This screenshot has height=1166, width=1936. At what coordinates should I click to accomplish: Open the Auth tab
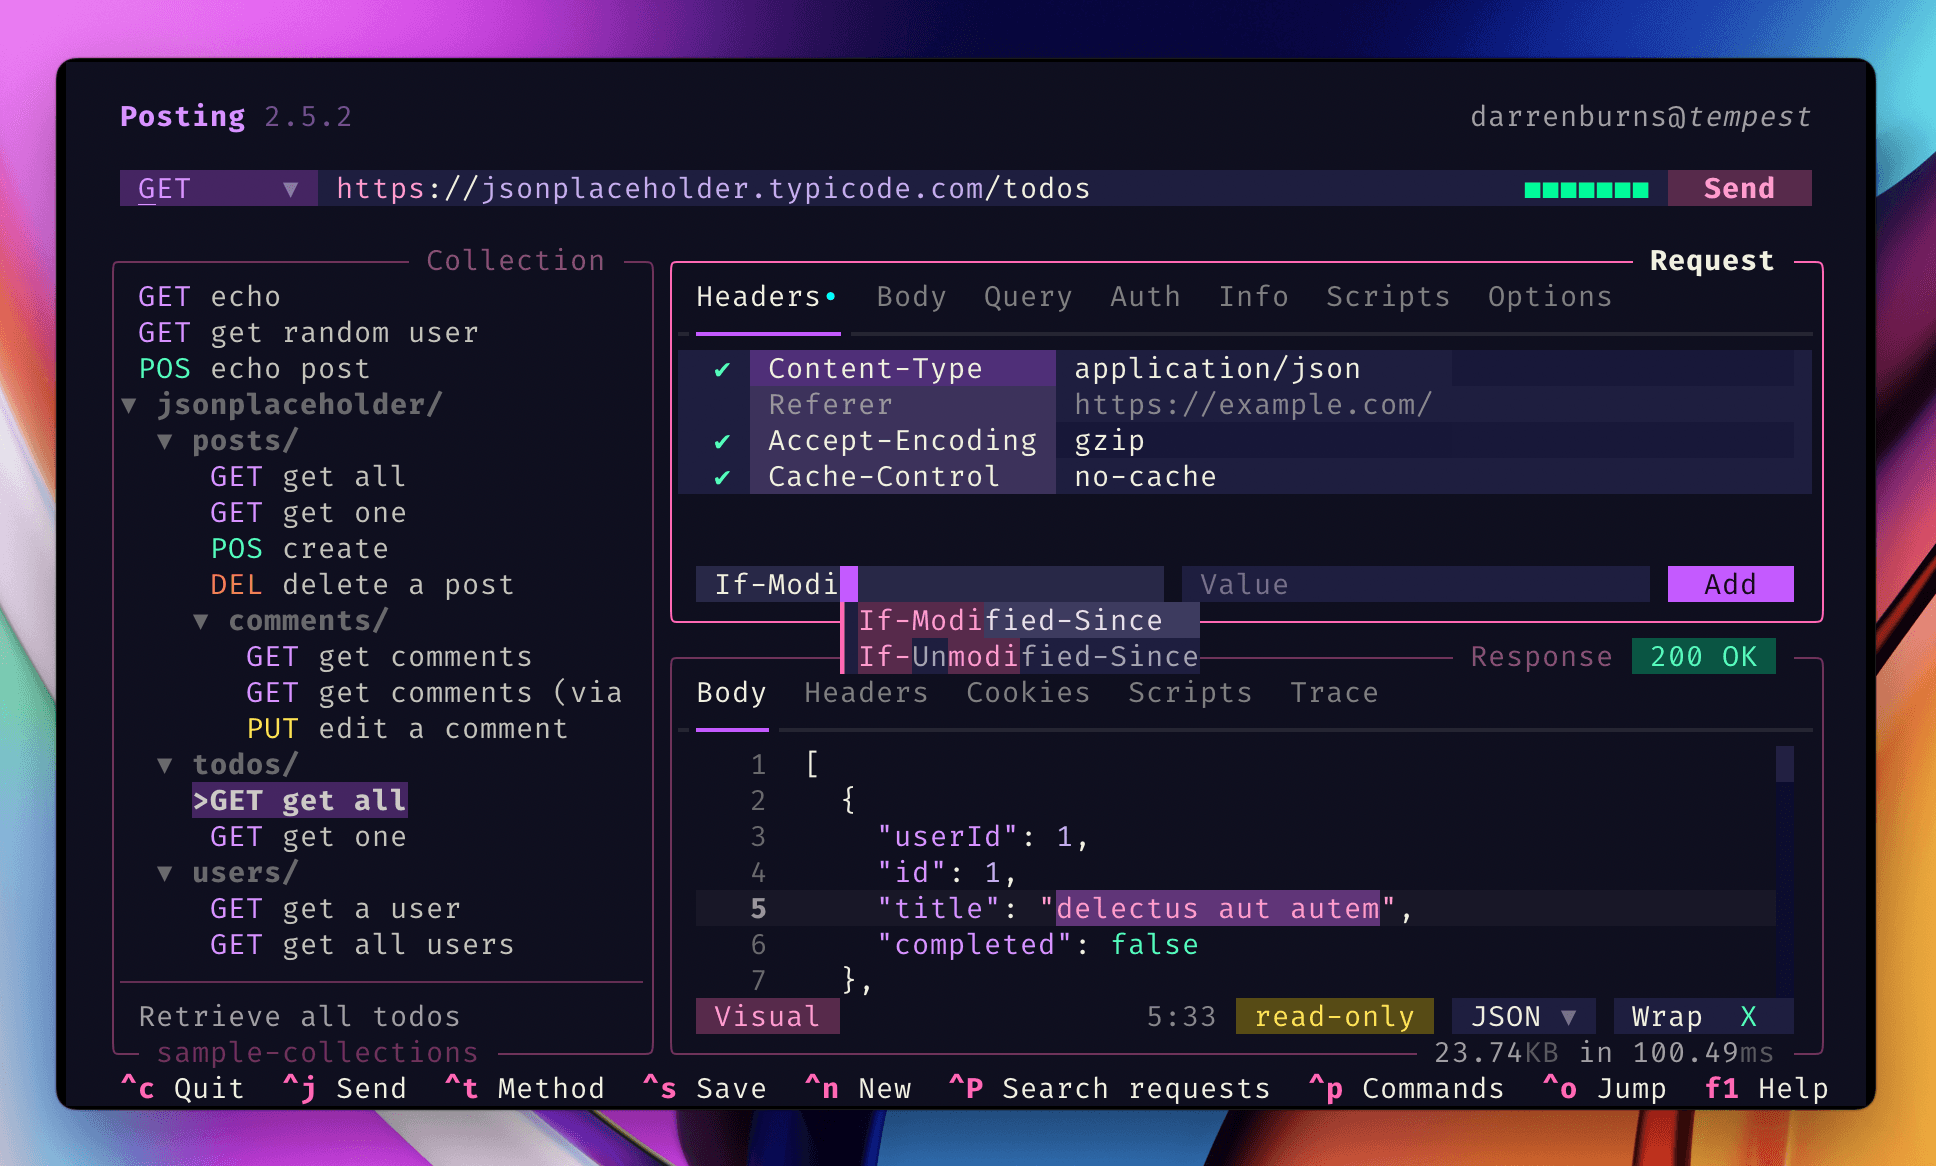1144,296
